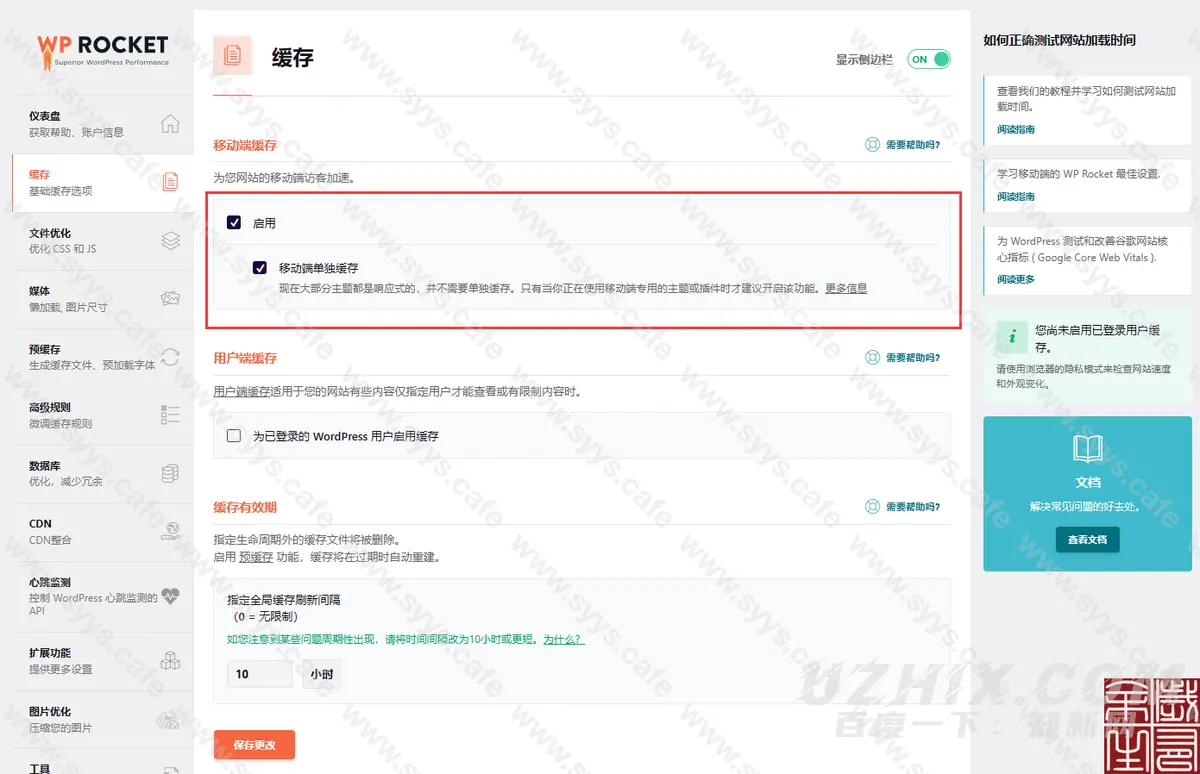1200x774 pixels.
Task: Enable cache for logged-in WordPress users checkbox
Action: point(234,436)
